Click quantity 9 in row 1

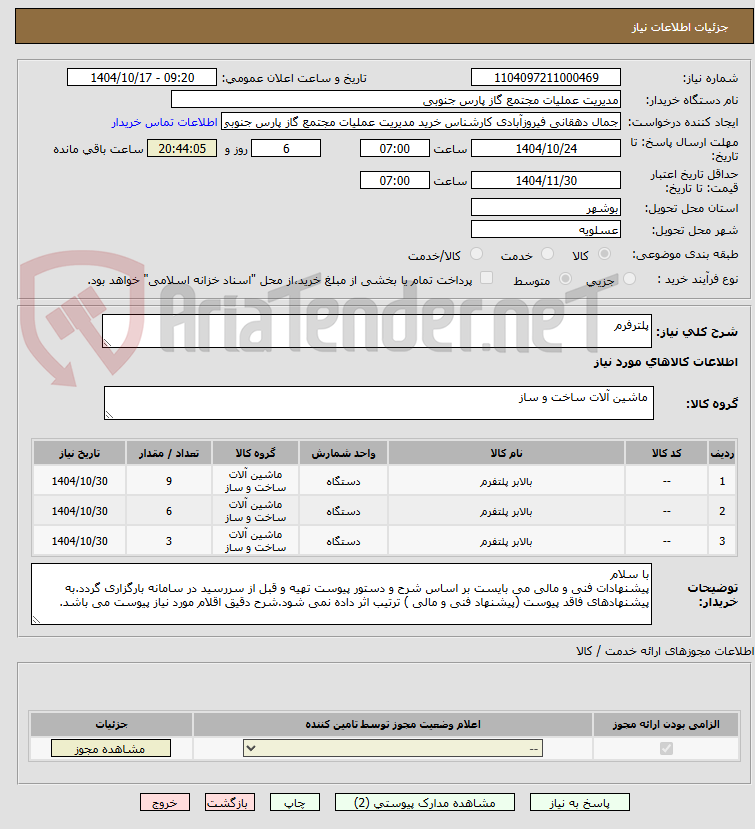[169, 481]
